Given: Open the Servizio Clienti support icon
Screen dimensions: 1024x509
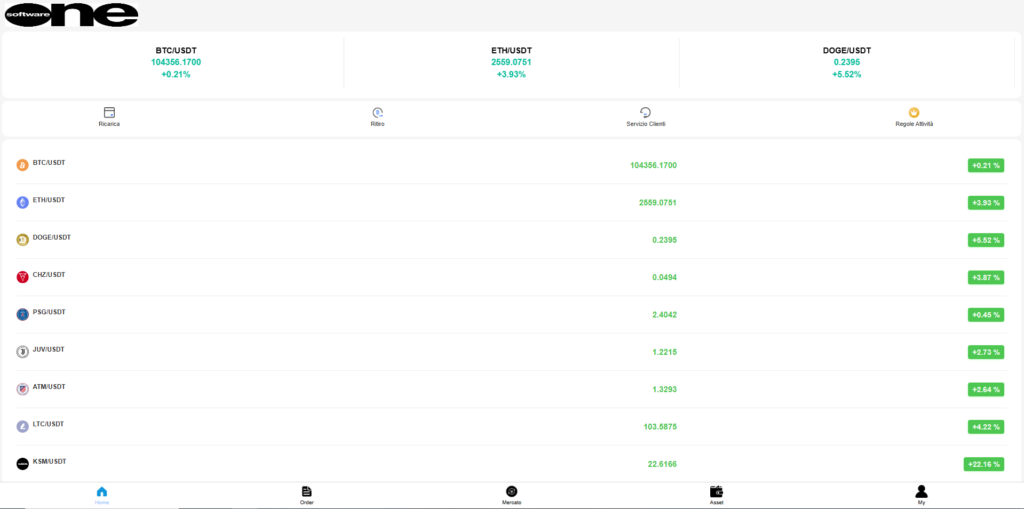Looking at the screenshot, I should click(x=646, y=112).
